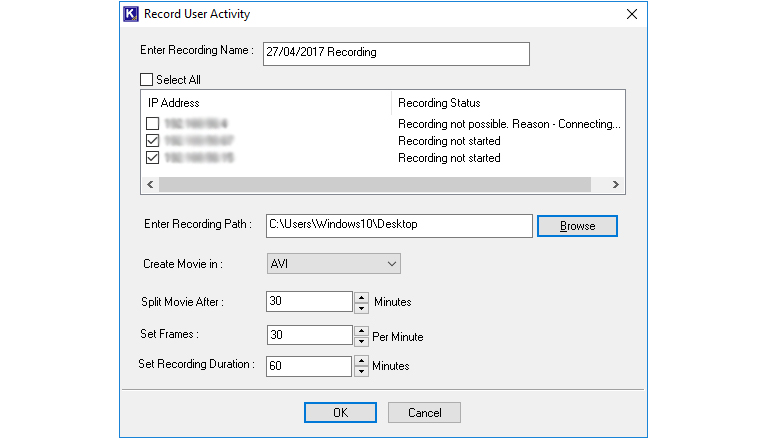Click the Set Recording Duration value field
This screenshot has width=768, height=438.
309,366
